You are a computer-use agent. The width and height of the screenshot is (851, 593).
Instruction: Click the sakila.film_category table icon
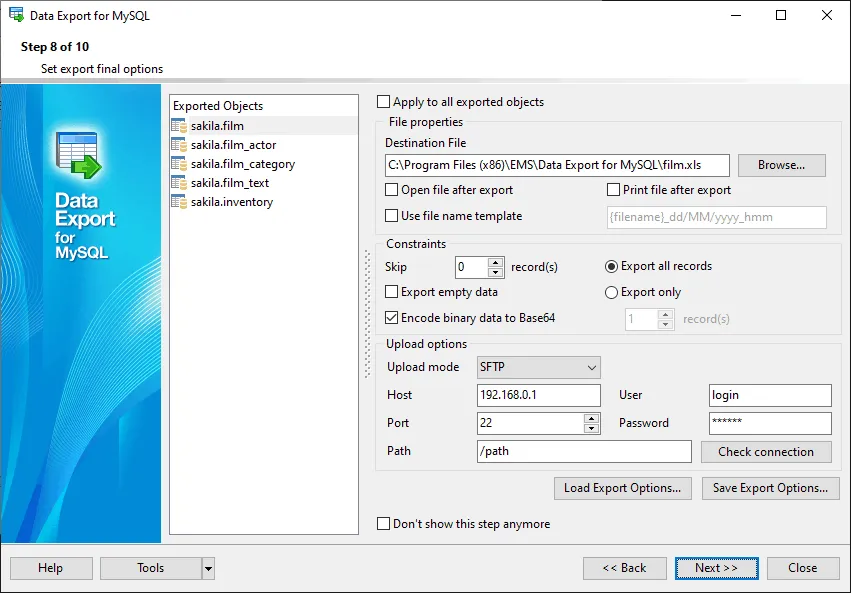tap(179, 164)
